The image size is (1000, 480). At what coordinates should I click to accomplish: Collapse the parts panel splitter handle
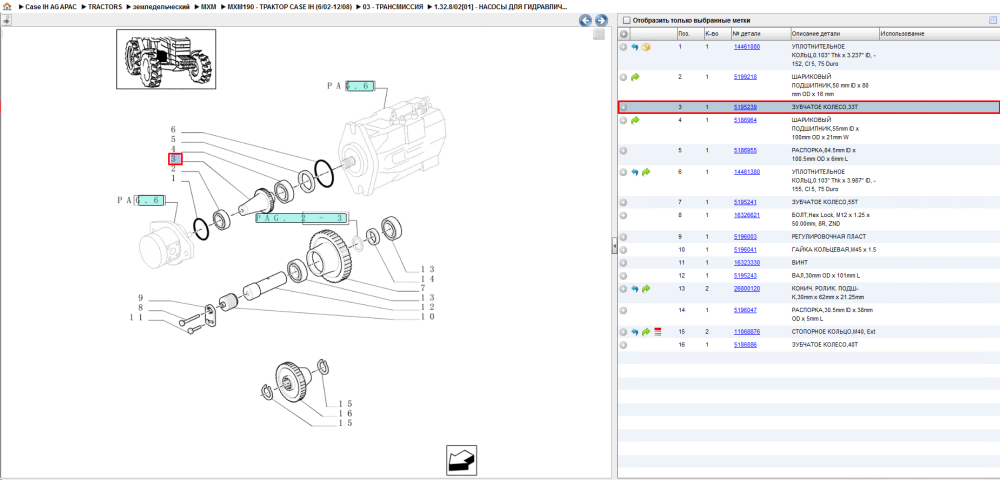coord(614,245)
